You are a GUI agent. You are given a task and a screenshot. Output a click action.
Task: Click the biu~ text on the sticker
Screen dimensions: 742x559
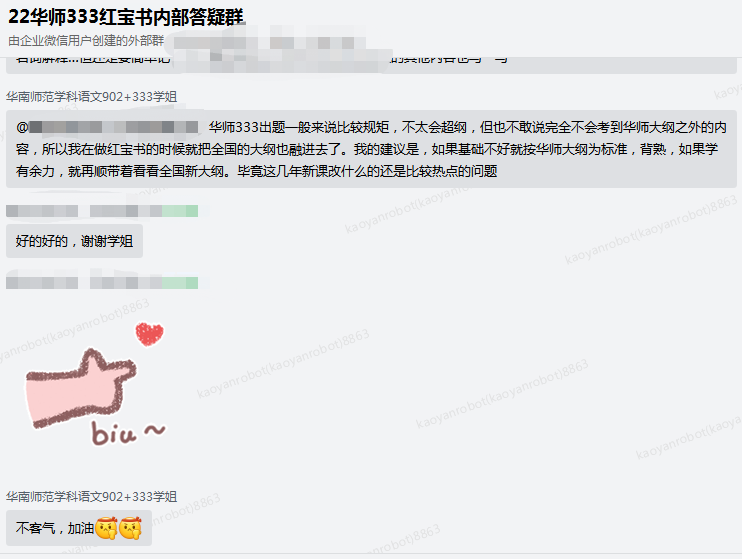coord(128,433)
